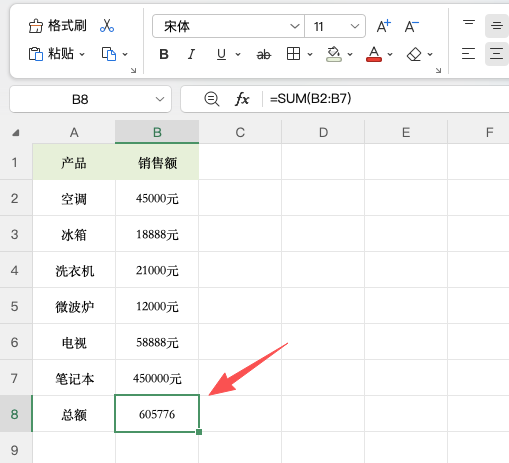This screenshot has width=509, height=463.
Task: Click the cell 空调
Action: pyautogui.click(x=74, y=198)
